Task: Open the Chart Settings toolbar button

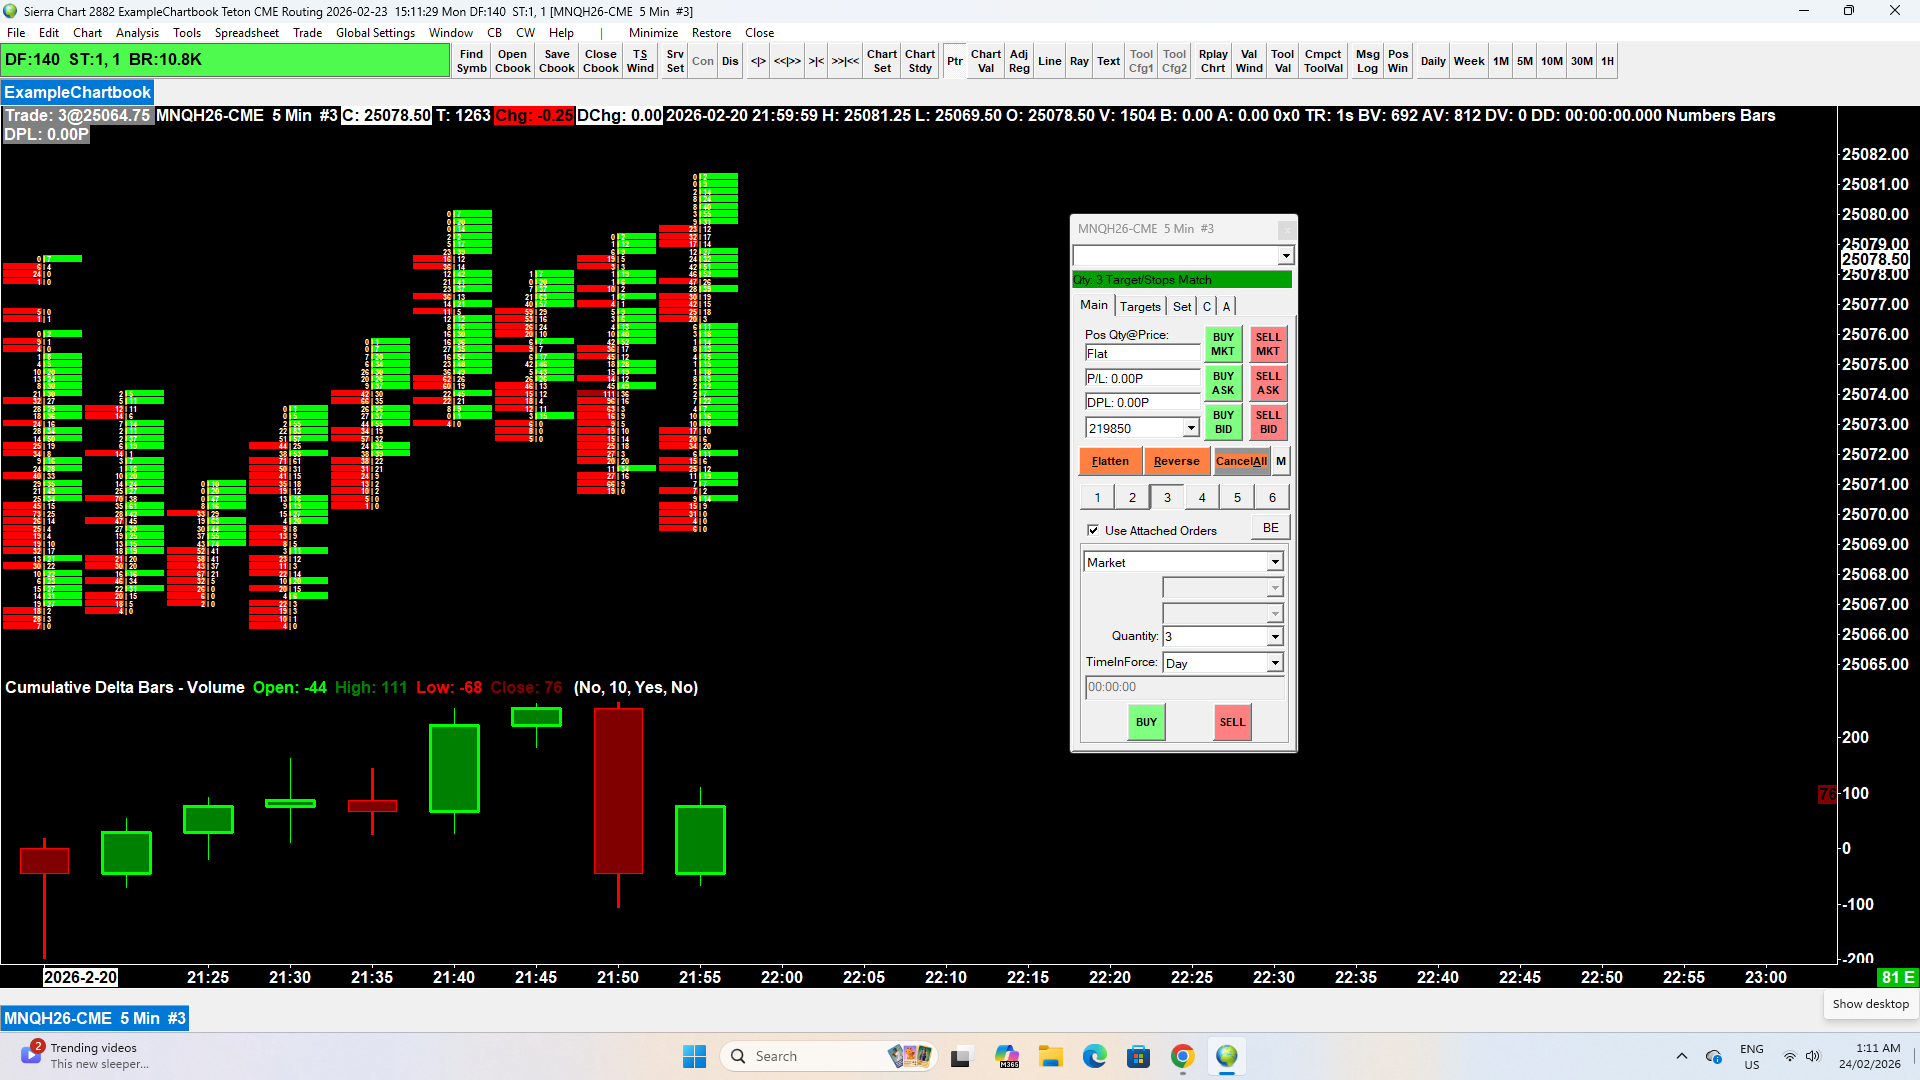Action: (881, 61)
